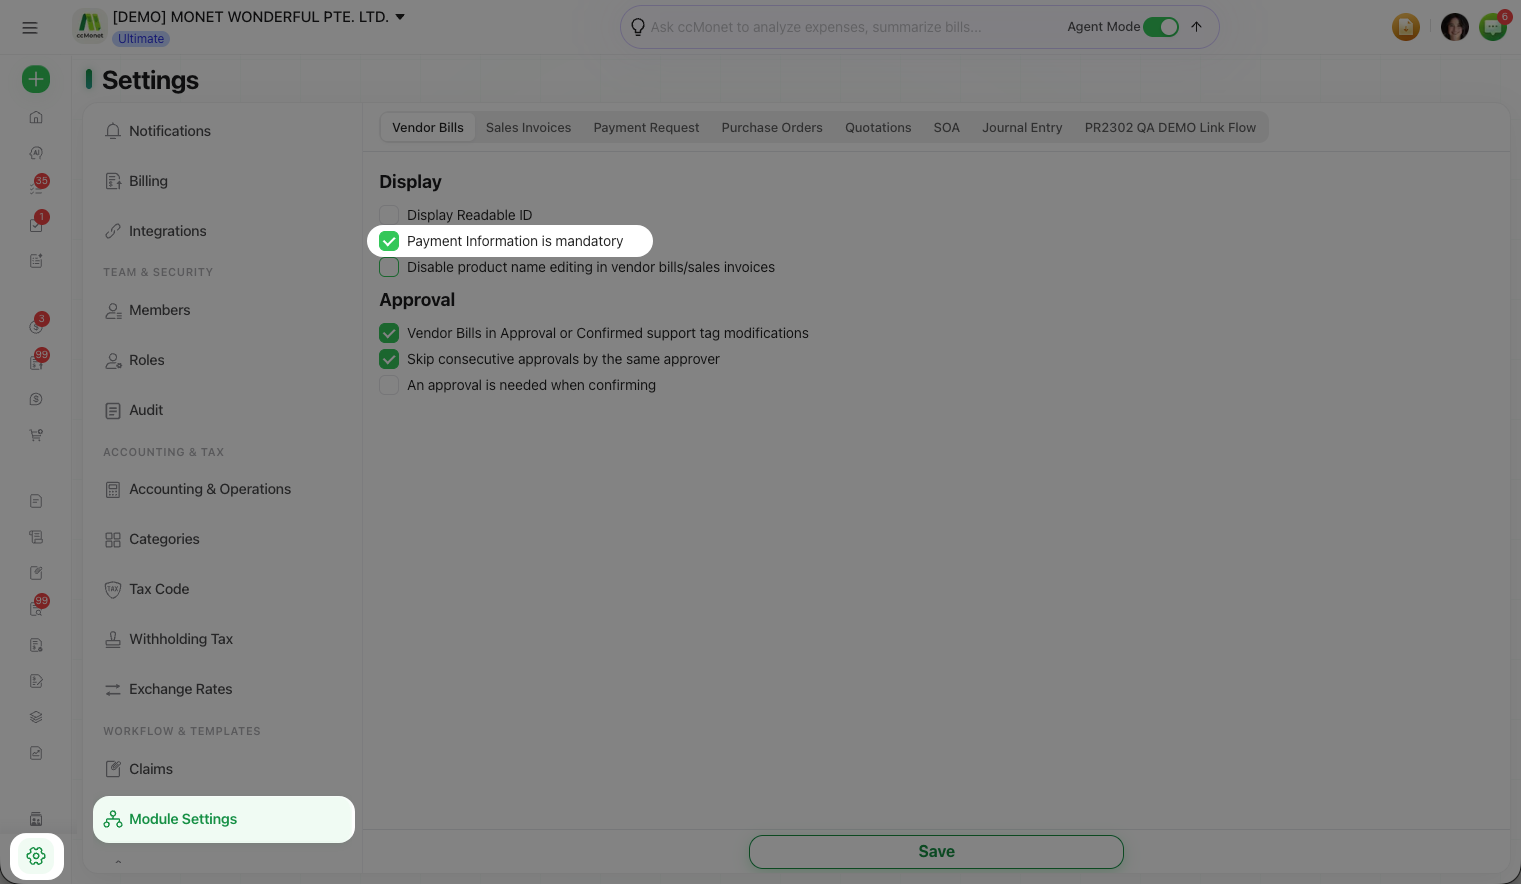
Task: Click the ccMonet company logo
Action: point(90,26)
